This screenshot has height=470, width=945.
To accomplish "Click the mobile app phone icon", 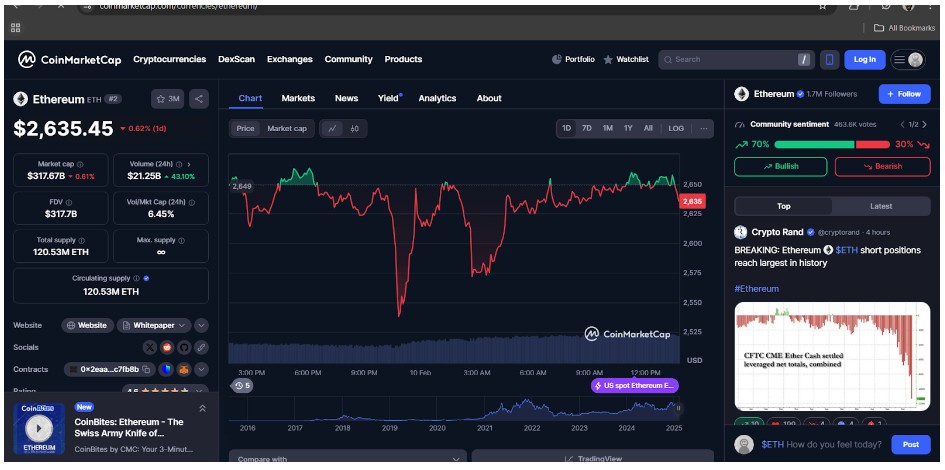I will [x=829, y=59].
